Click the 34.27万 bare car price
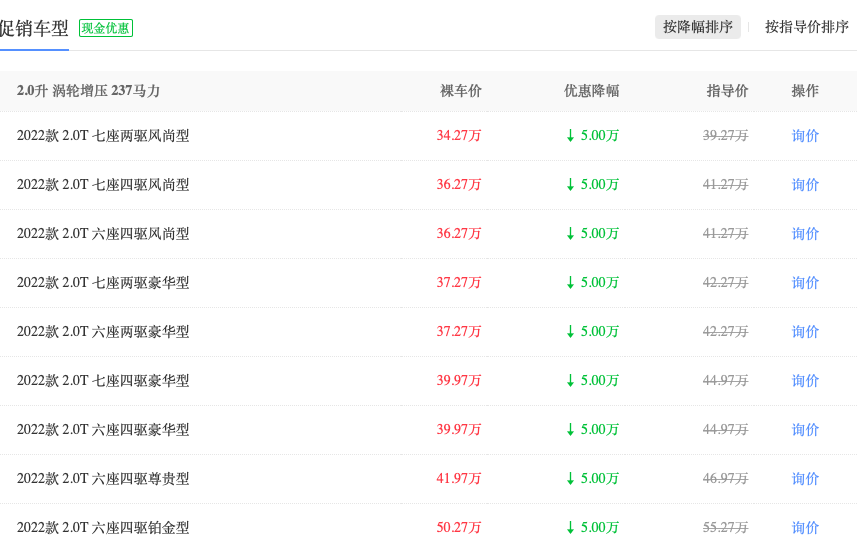 [x=458, y=136]
